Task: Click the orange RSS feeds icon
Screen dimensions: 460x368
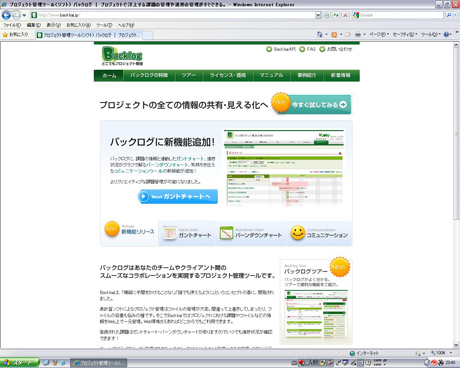Action: point(334,34)
